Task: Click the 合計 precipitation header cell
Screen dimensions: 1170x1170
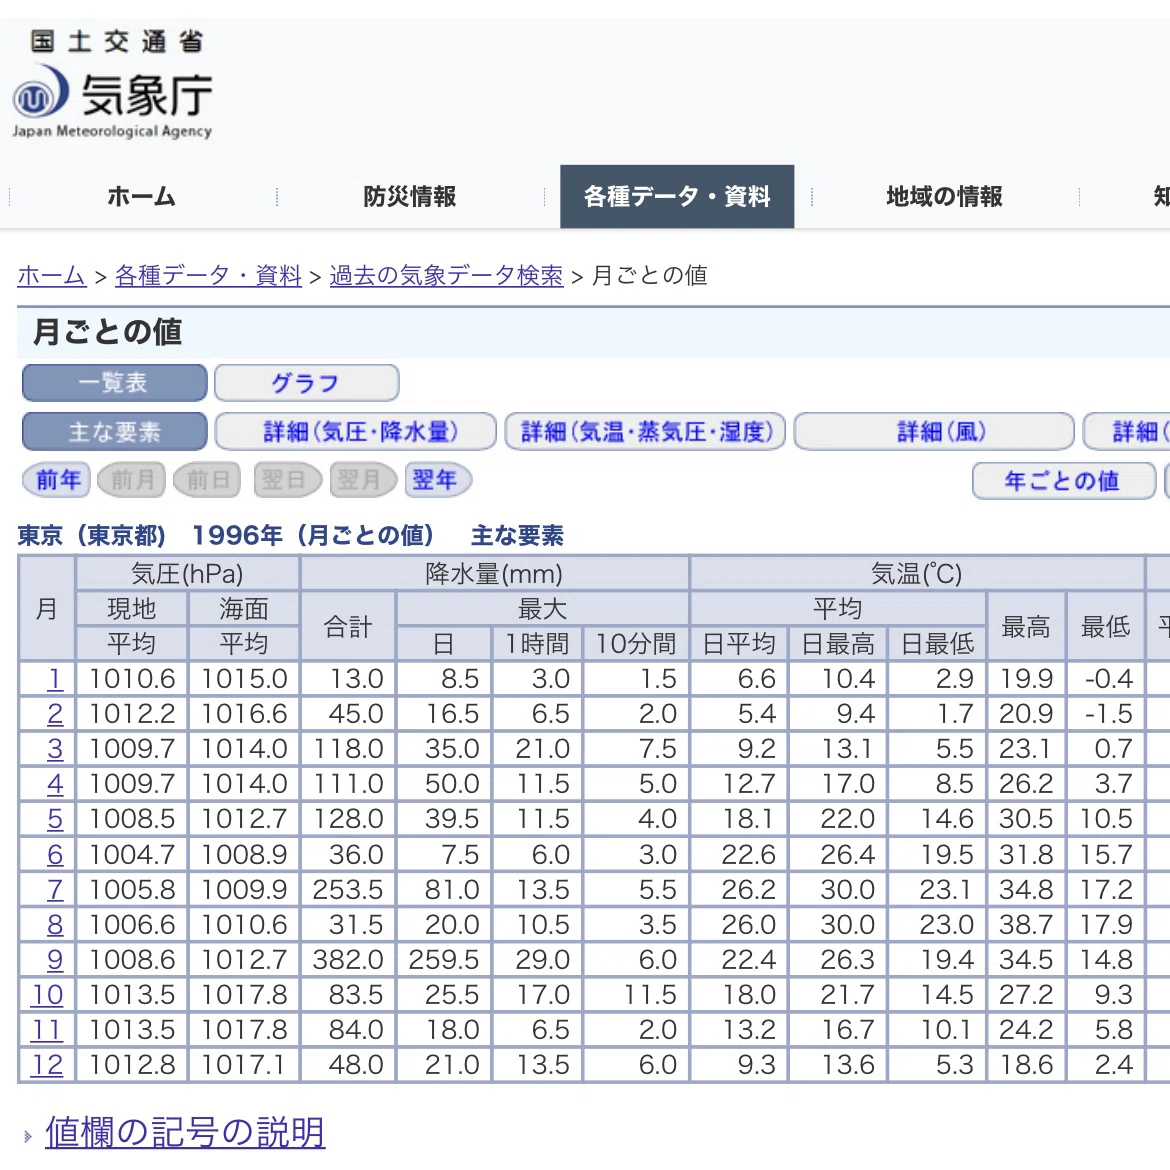Action: pos(348,626)
